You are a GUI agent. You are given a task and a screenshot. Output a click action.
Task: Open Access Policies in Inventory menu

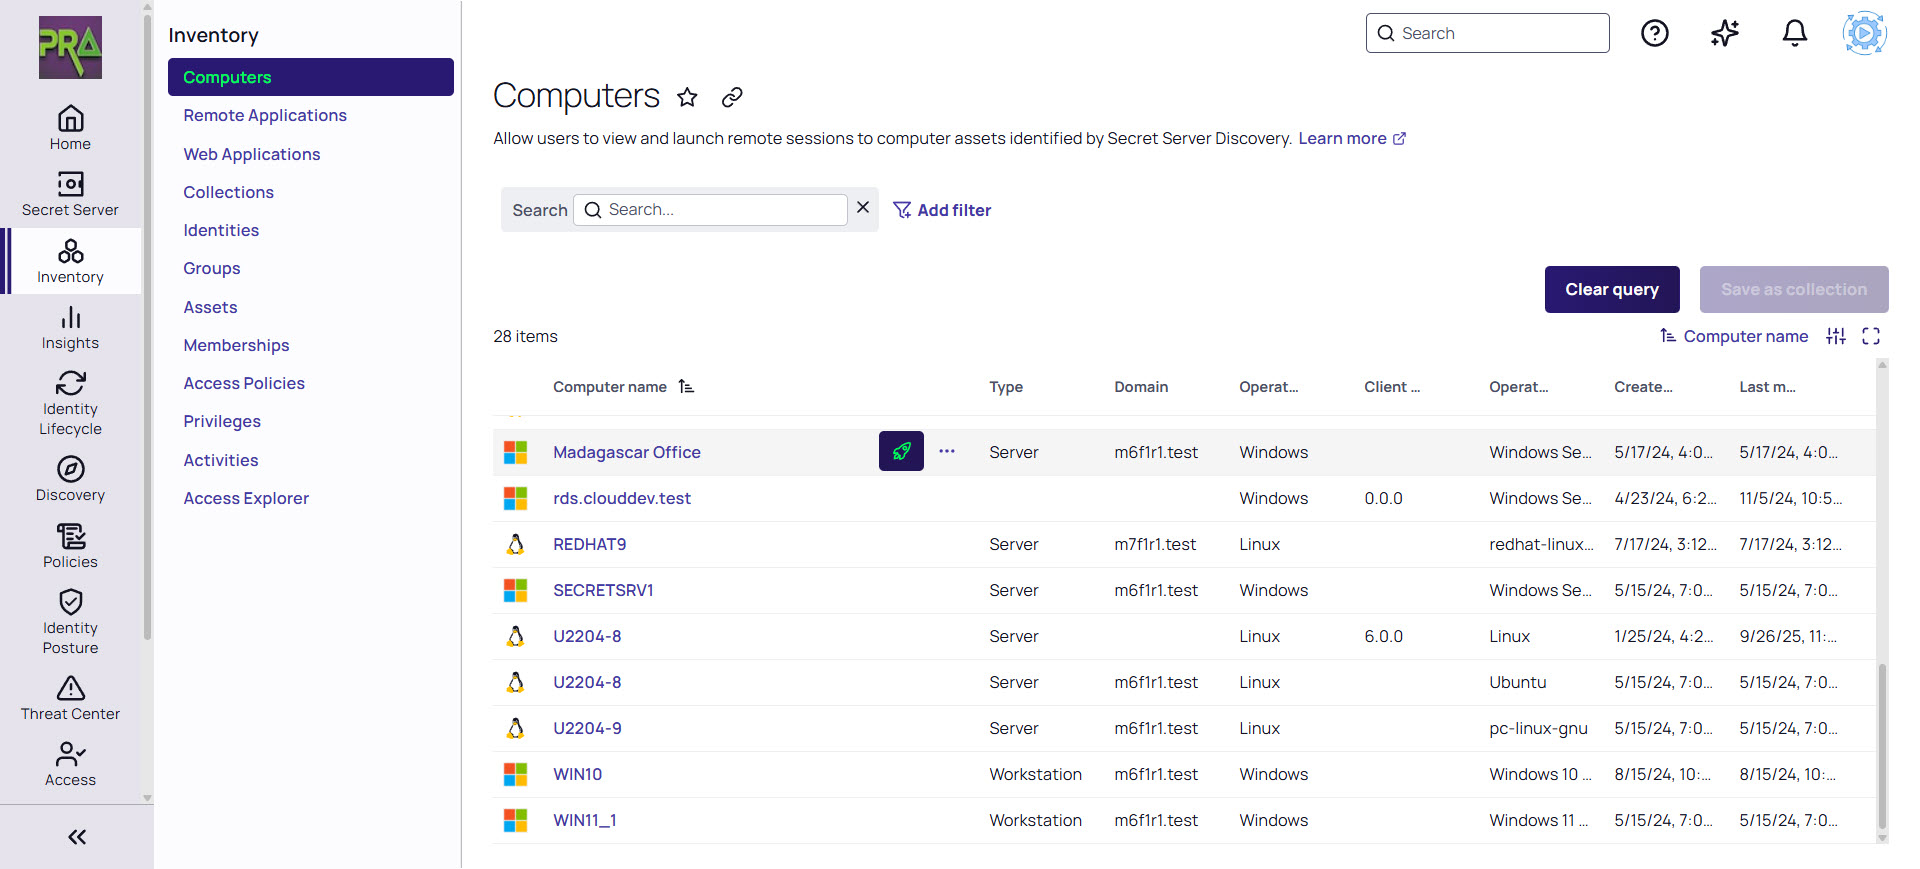point(244,383)
